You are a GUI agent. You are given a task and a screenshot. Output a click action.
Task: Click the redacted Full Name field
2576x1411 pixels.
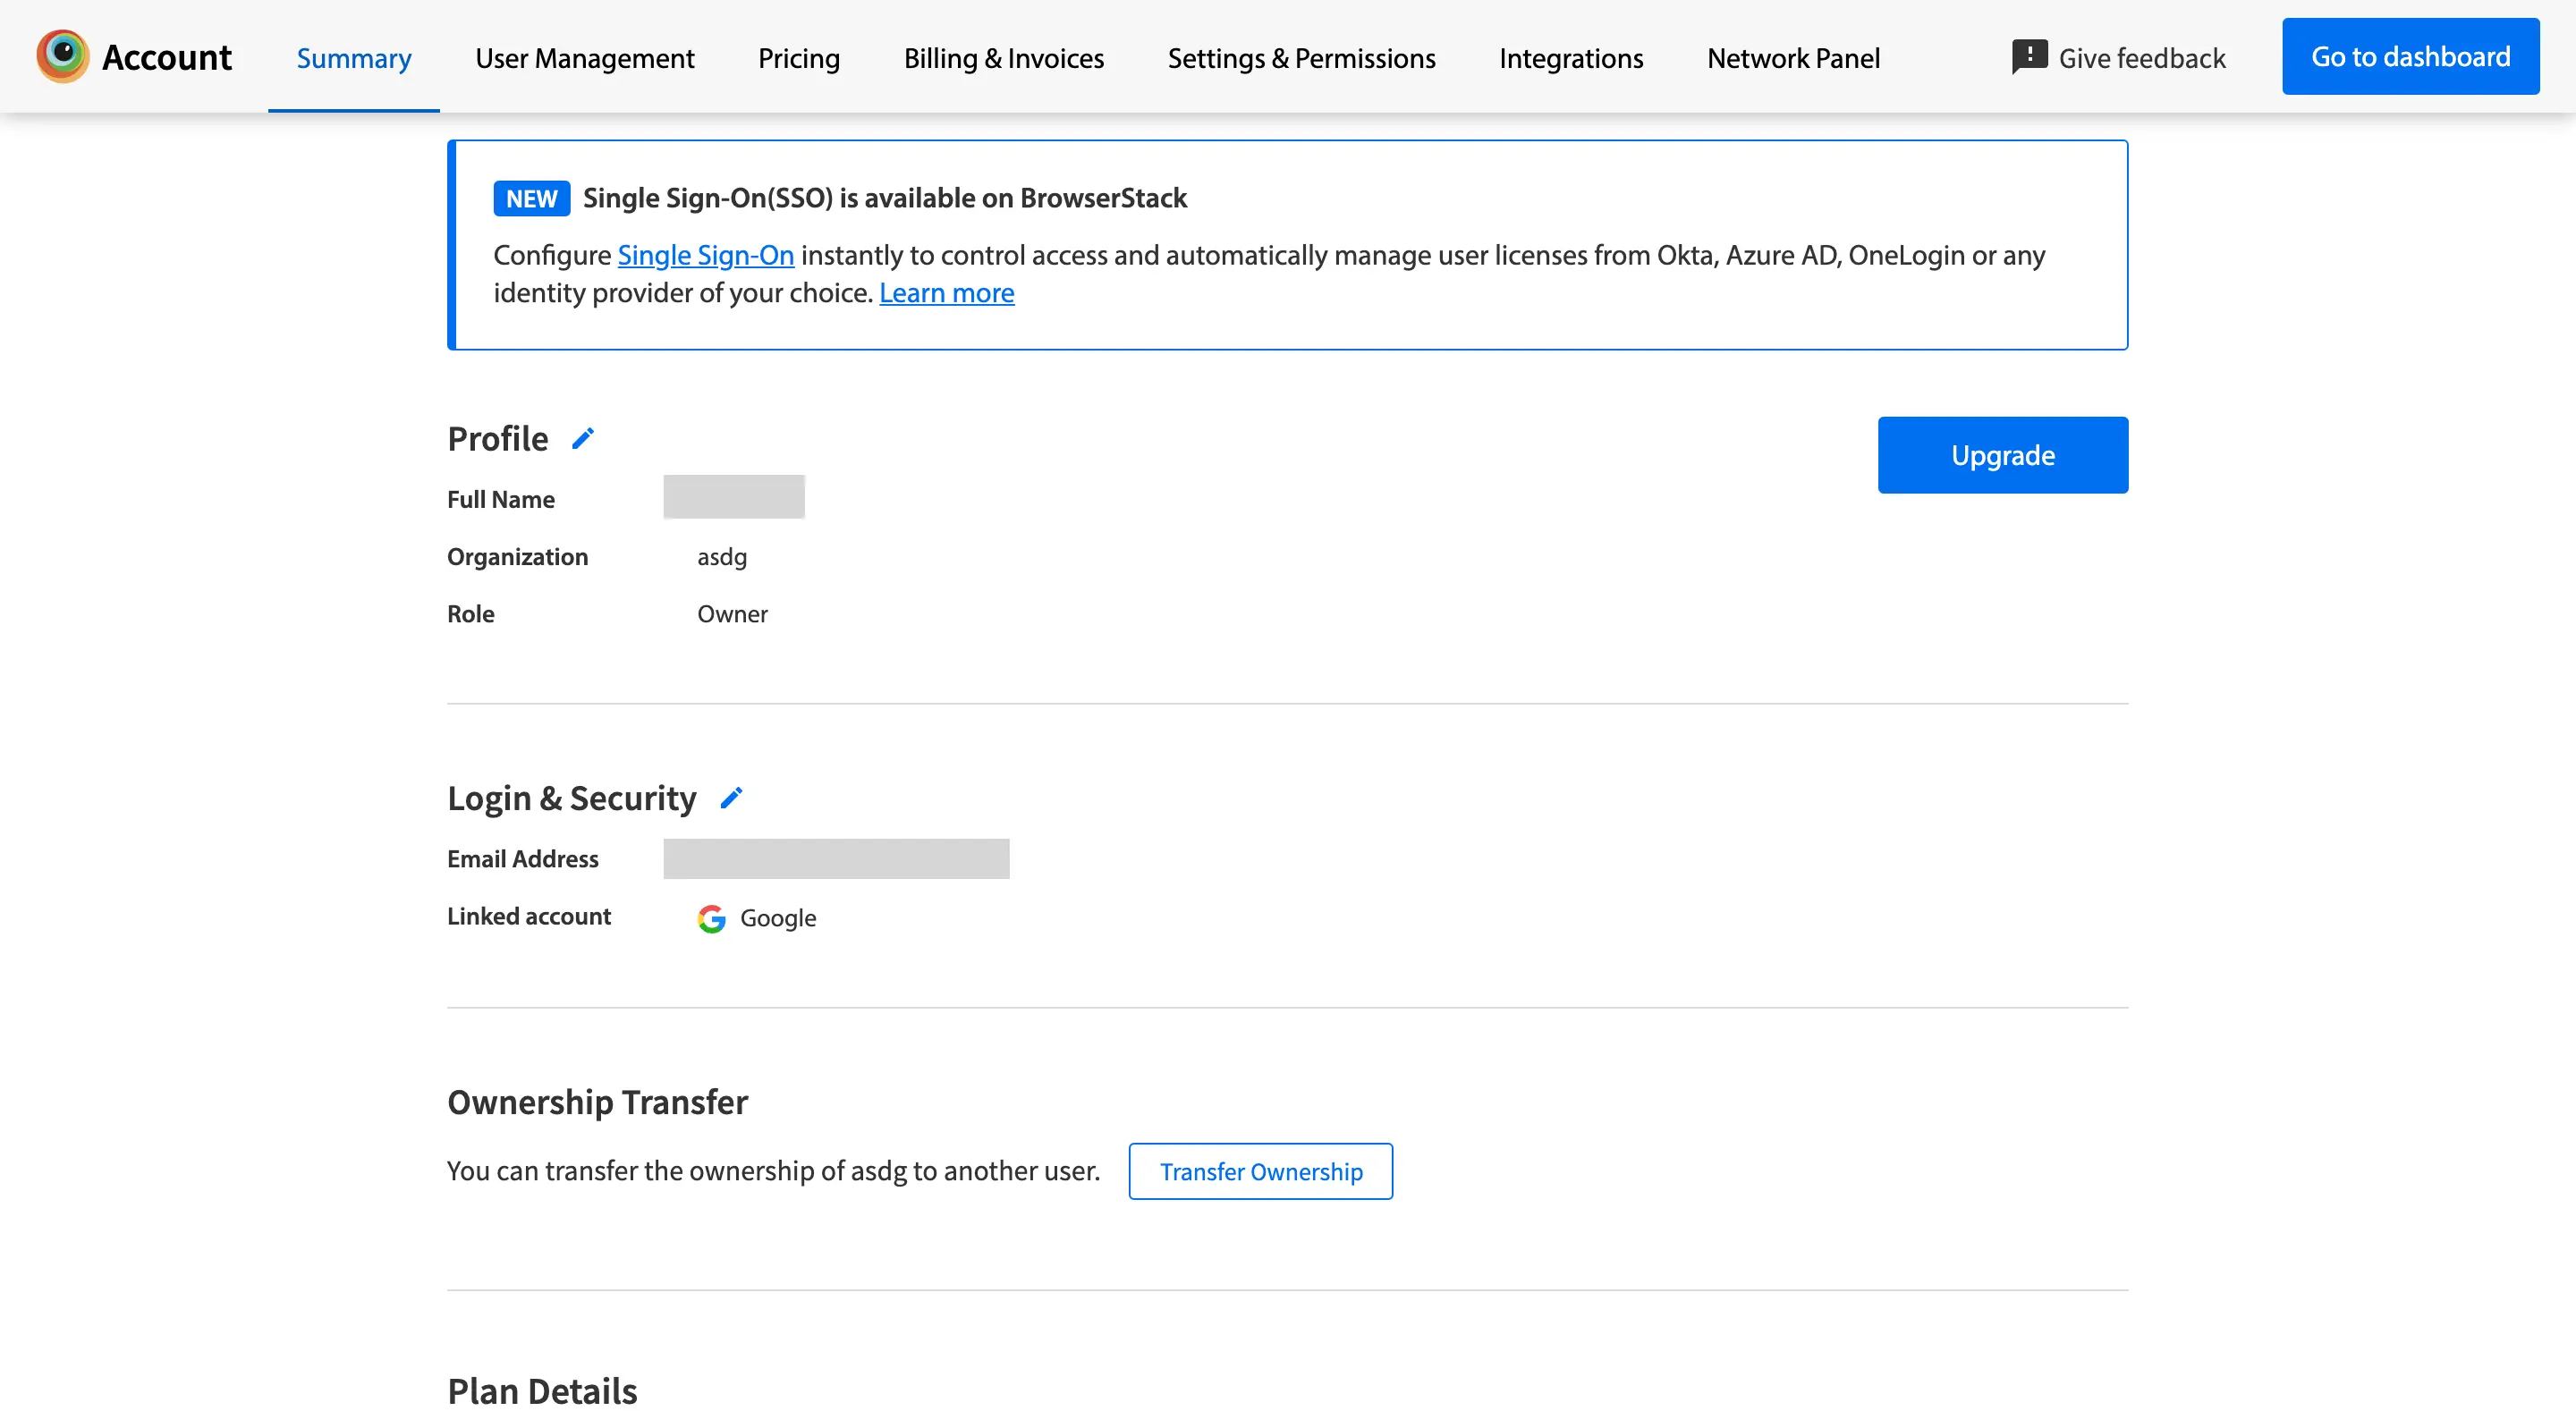[x=733, y=497]
